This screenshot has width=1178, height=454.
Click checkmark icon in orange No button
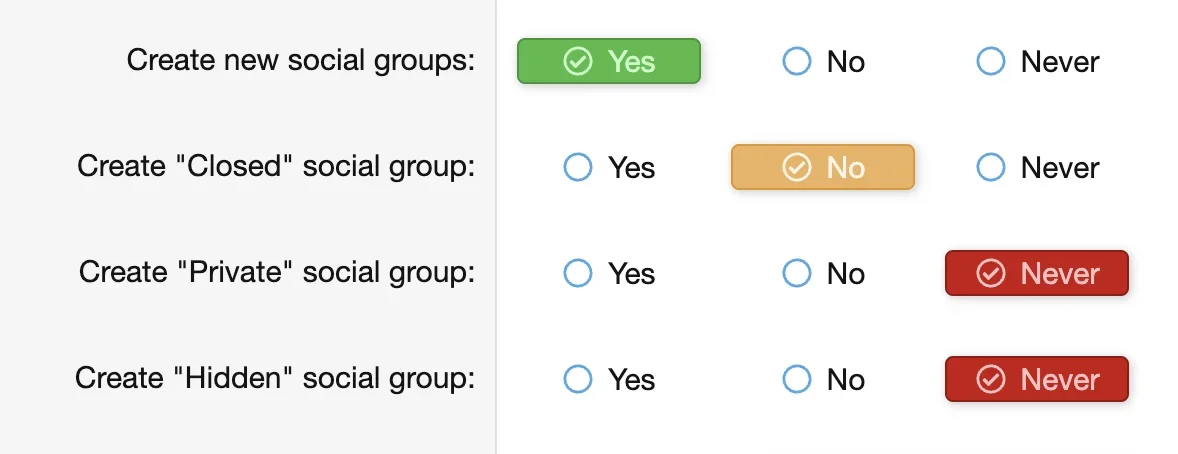point(796,167)
